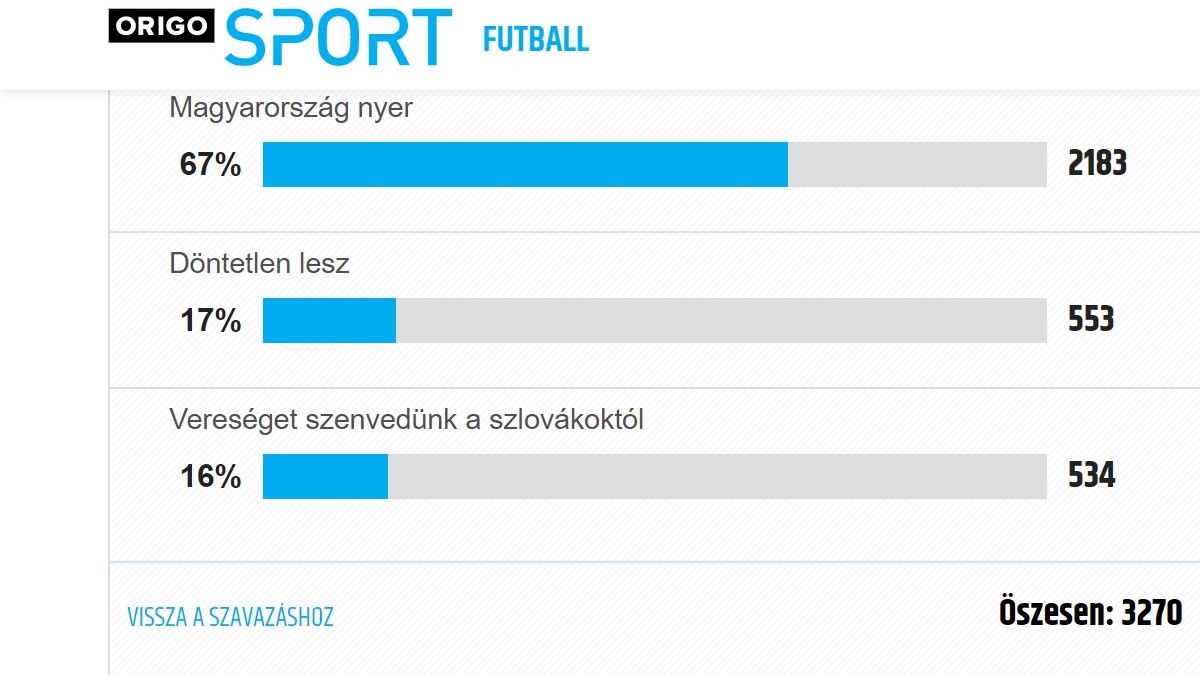
Task: Click the gray remainder of Döntetlen lesz bar
Action: (x=721, y=320)
